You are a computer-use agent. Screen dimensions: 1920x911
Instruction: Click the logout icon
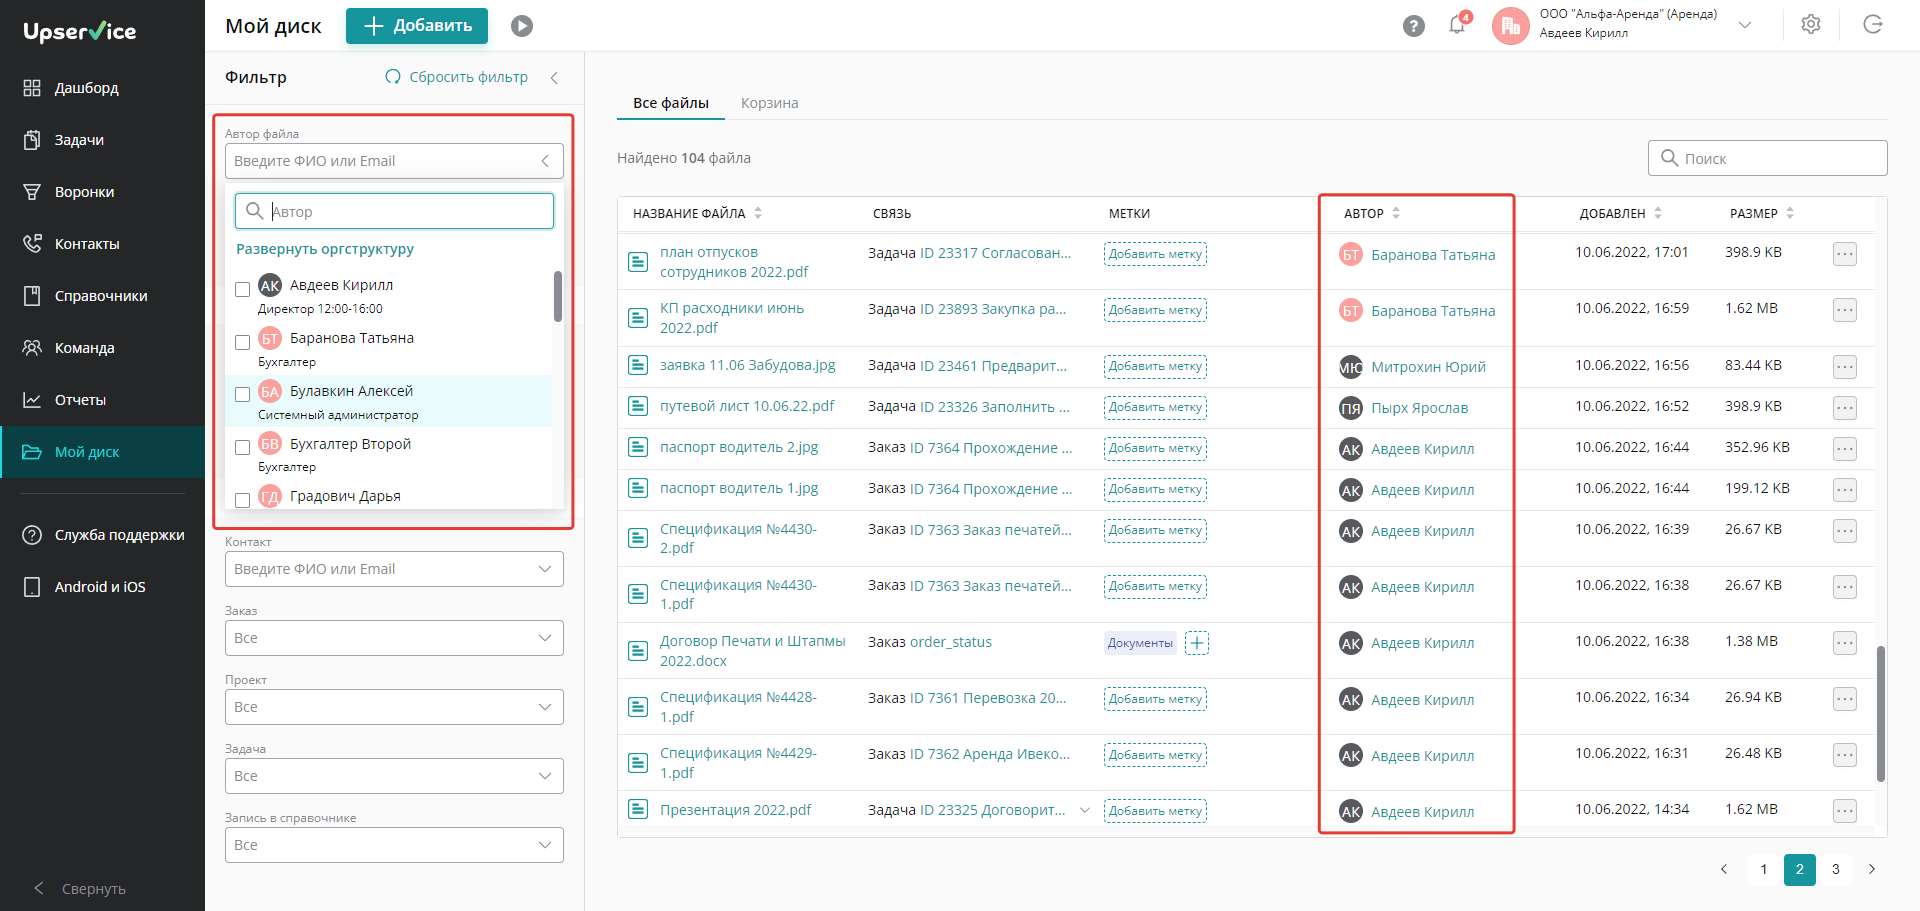[x=1873, y=25]
